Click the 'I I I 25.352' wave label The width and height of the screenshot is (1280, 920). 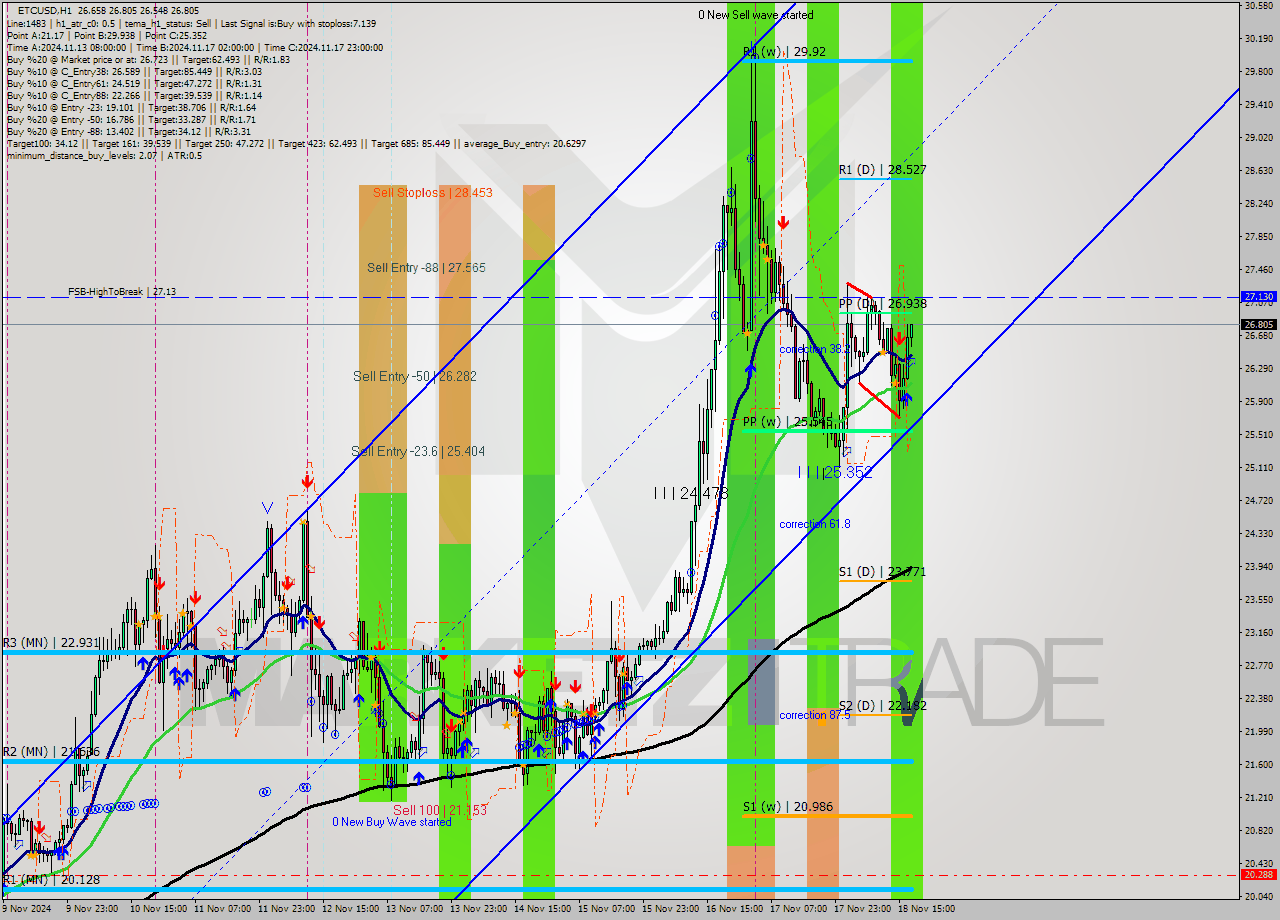[x=835, y=472]
